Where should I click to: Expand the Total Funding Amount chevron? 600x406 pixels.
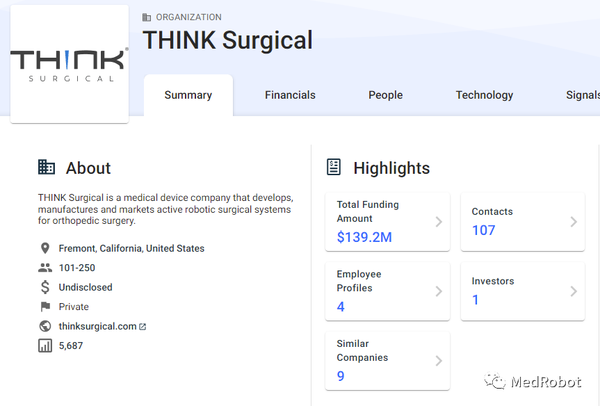point(438,222)
